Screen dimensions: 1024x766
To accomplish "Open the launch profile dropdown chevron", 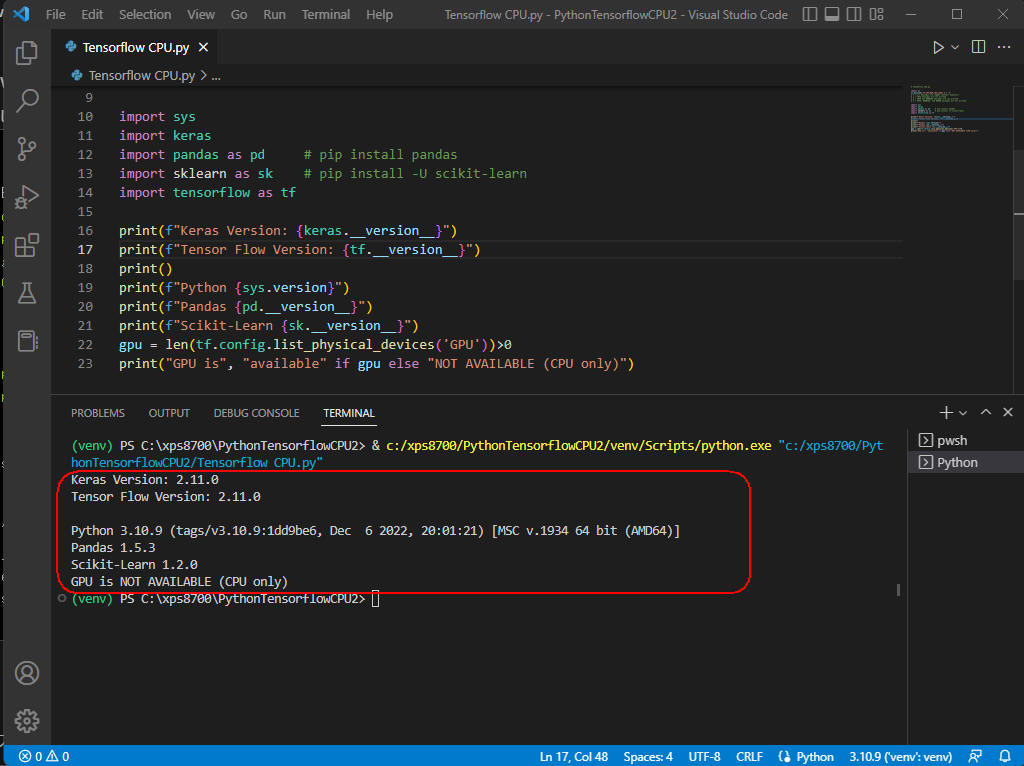I will [963, 413].
